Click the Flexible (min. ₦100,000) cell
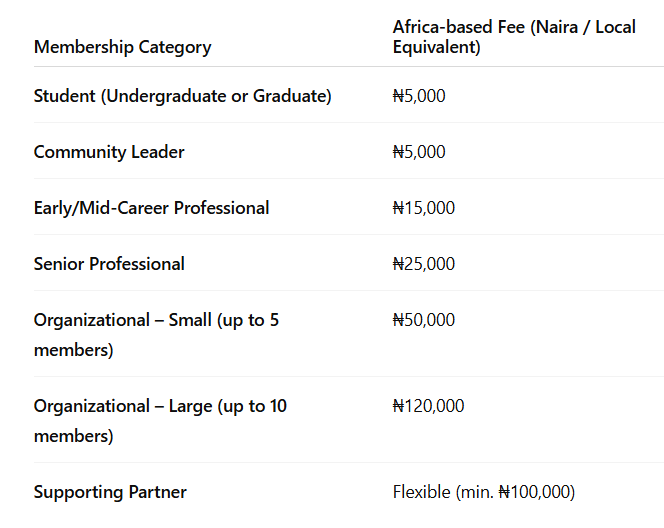 (484, 492)
